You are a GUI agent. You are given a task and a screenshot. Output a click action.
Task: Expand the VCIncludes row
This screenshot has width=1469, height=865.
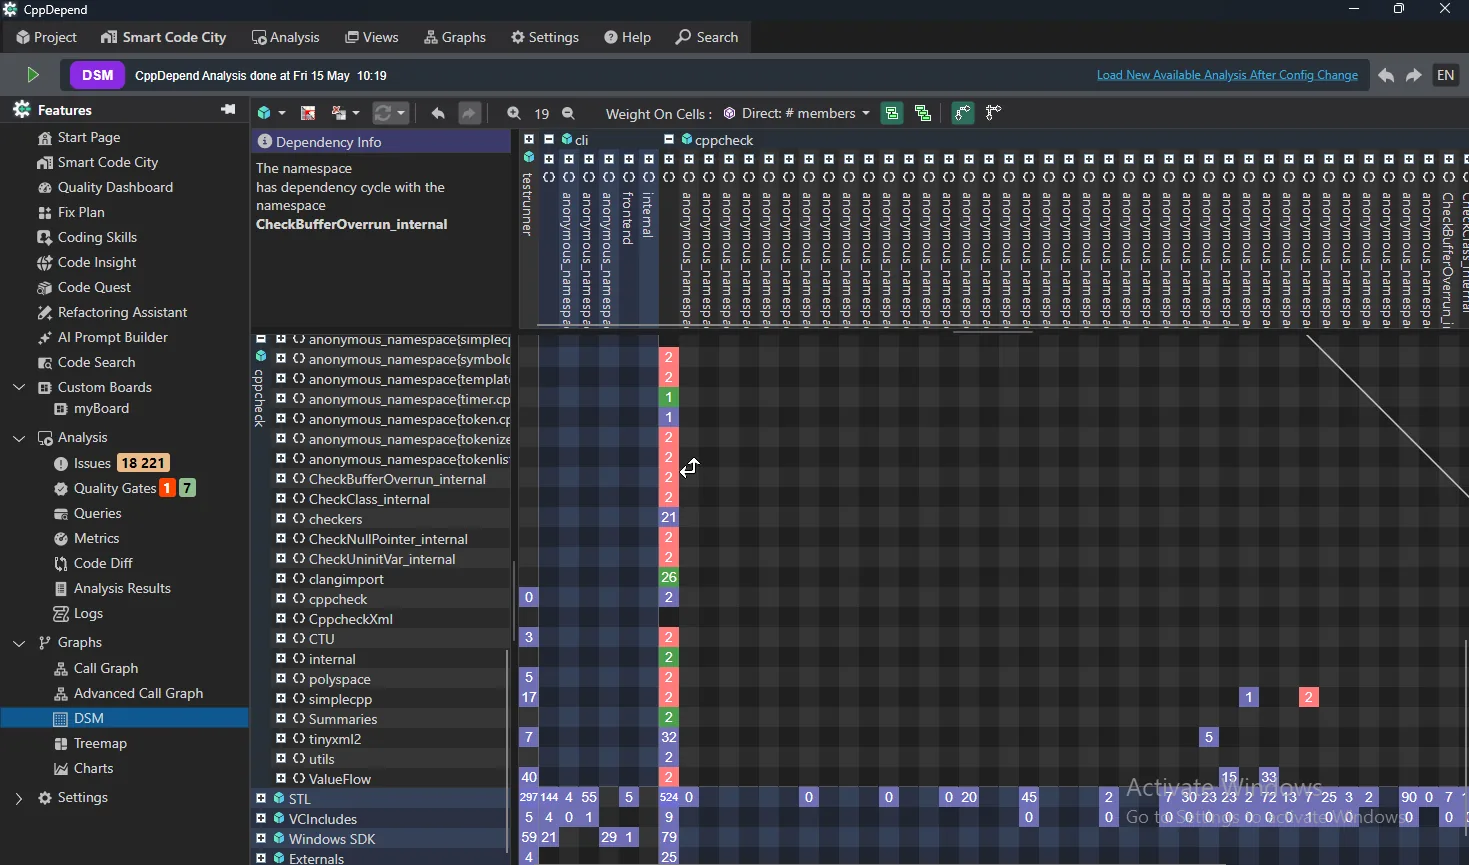click(261, 818)
